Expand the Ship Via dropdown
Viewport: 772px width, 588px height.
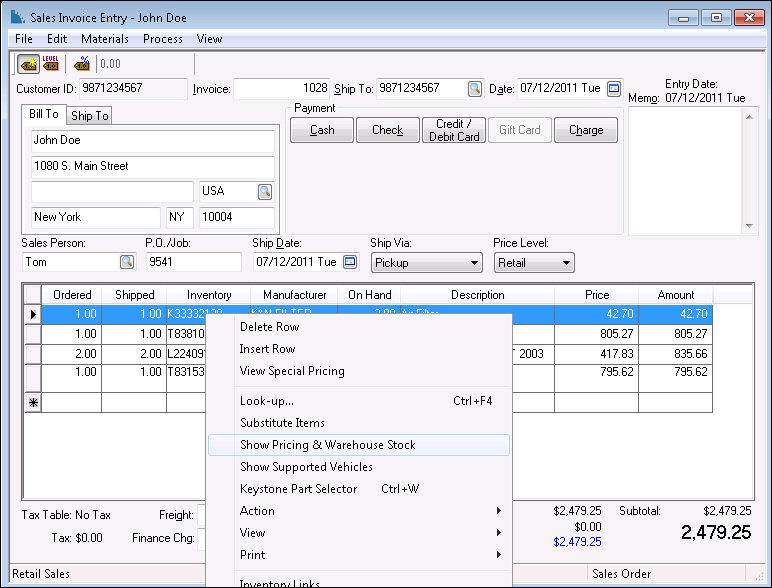point(474,263)
